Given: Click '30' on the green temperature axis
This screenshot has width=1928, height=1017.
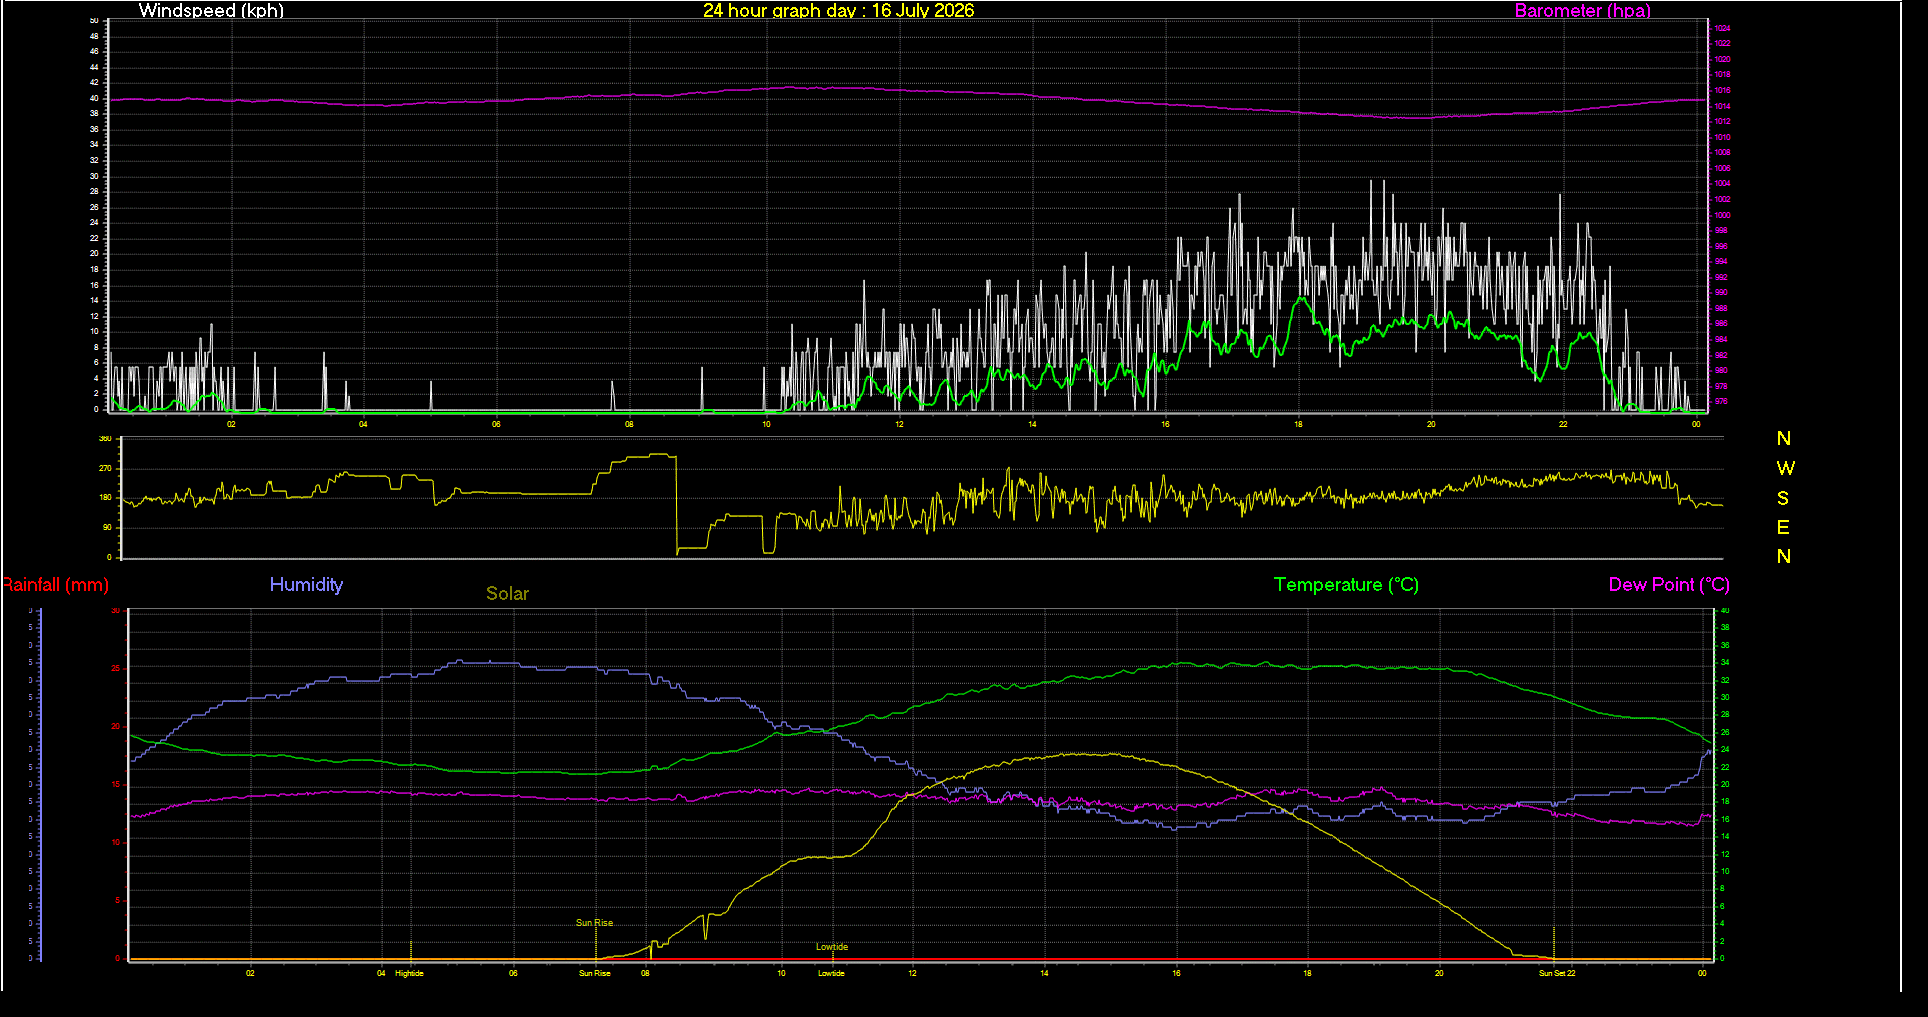Looking at the screenshot, I should (1724, 698).
